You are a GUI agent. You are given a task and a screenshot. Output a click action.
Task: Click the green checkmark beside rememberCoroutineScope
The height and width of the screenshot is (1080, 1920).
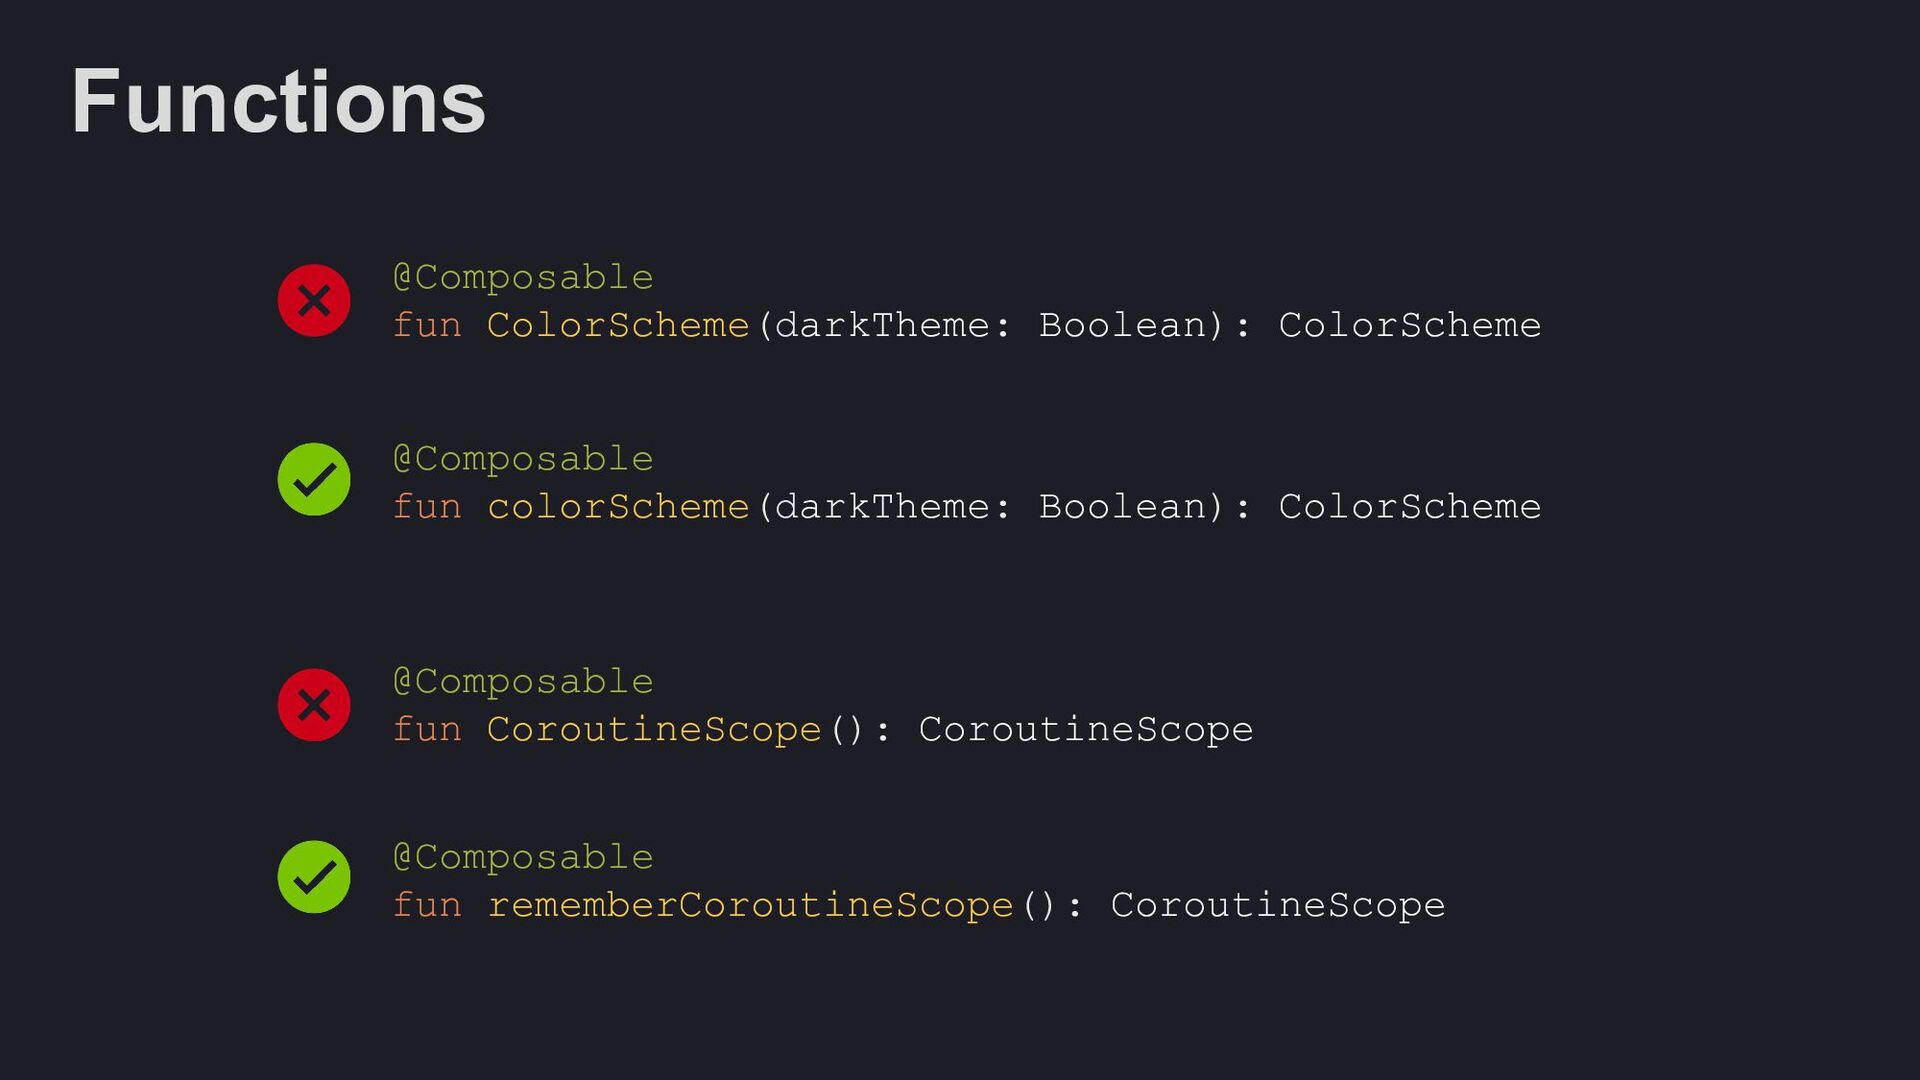click(314, 877)
